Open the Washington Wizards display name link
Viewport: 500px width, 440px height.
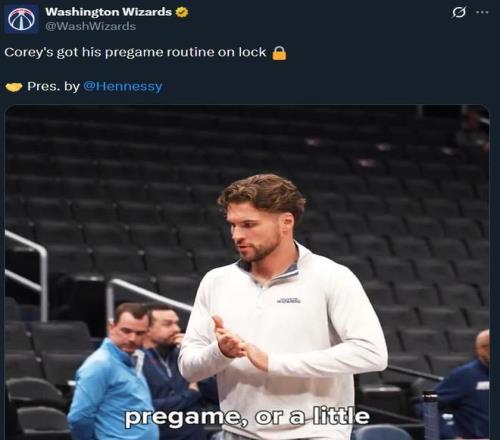pyautogui.click(x=108, y=12)
